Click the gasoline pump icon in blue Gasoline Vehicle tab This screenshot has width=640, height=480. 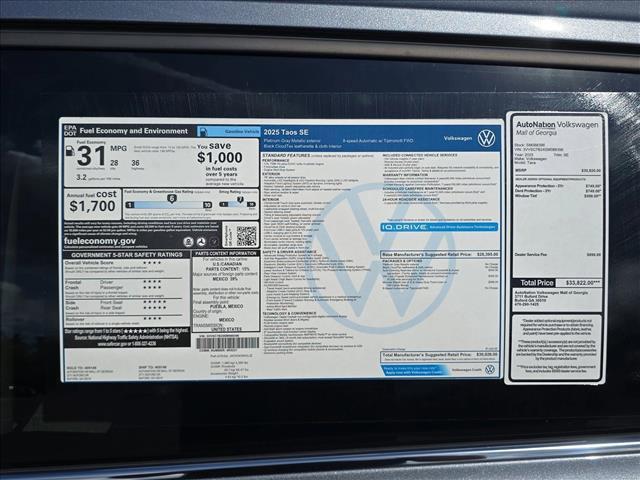203,132
